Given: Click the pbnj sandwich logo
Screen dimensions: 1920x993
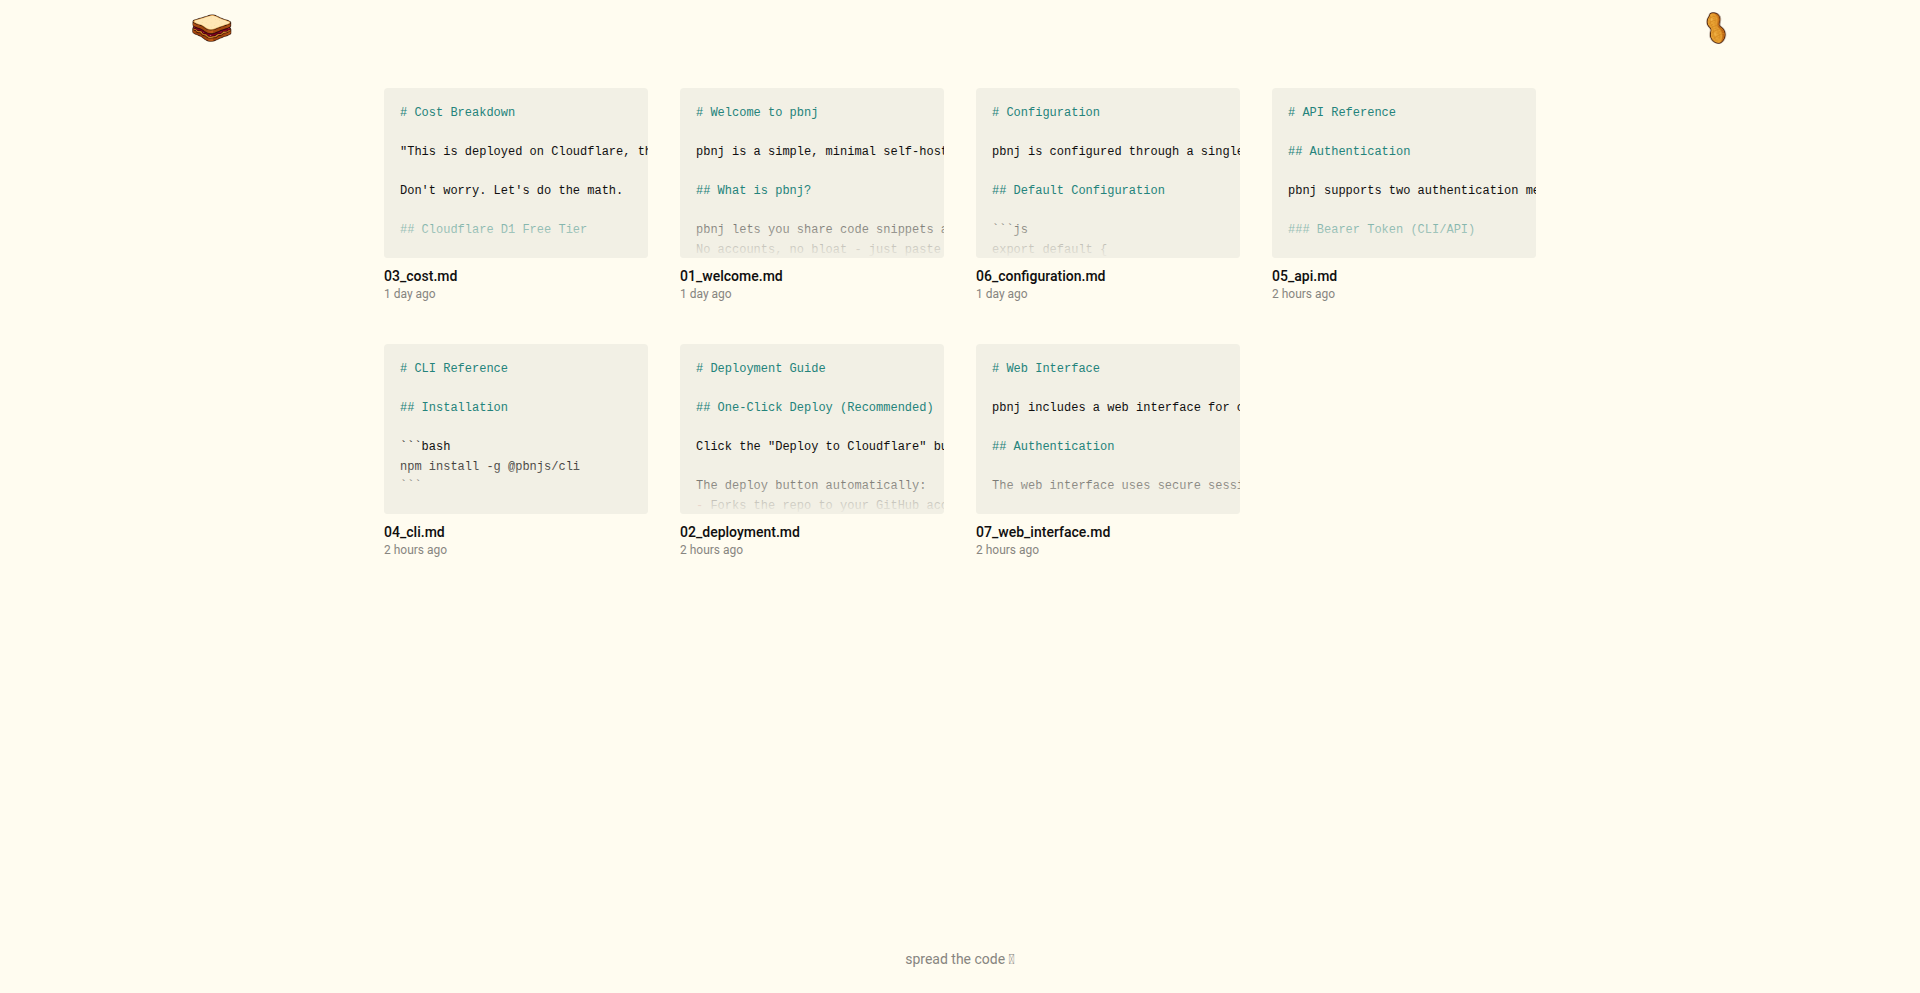Looking at the screenshot, I should [x=211, y=28].
